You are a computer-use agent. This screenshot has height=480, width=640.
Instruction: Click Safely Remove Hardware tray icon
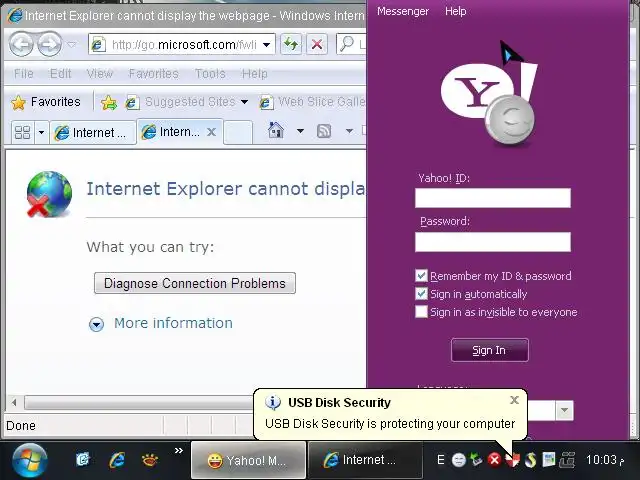(x=476, y=460)
